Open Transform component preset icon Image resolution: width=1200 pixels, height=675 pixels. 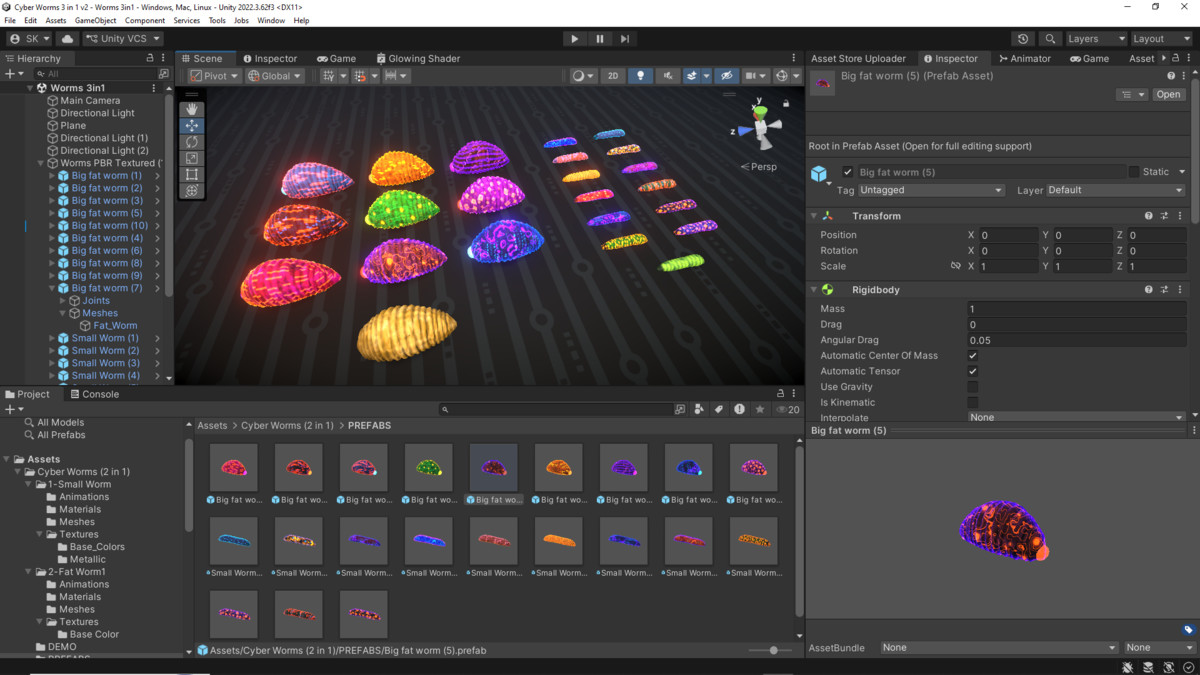click(1164, 216)
